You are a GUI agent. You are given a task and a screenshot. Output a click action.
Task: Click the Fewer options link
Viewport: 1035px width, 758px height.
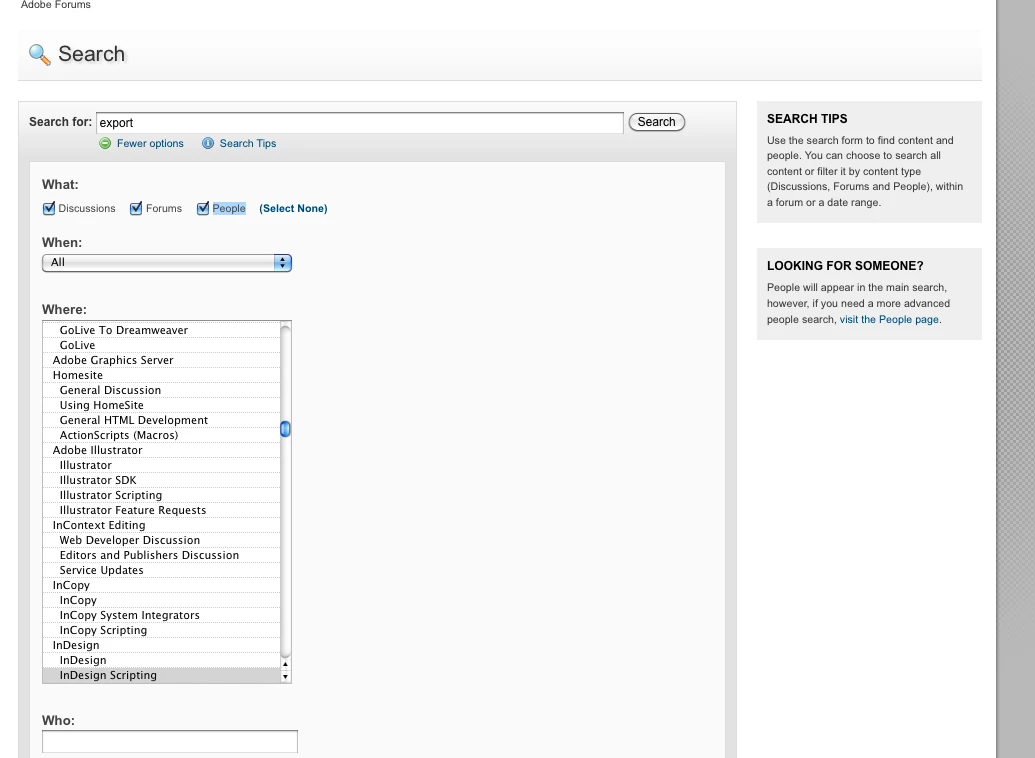click(x=150, y=143)
